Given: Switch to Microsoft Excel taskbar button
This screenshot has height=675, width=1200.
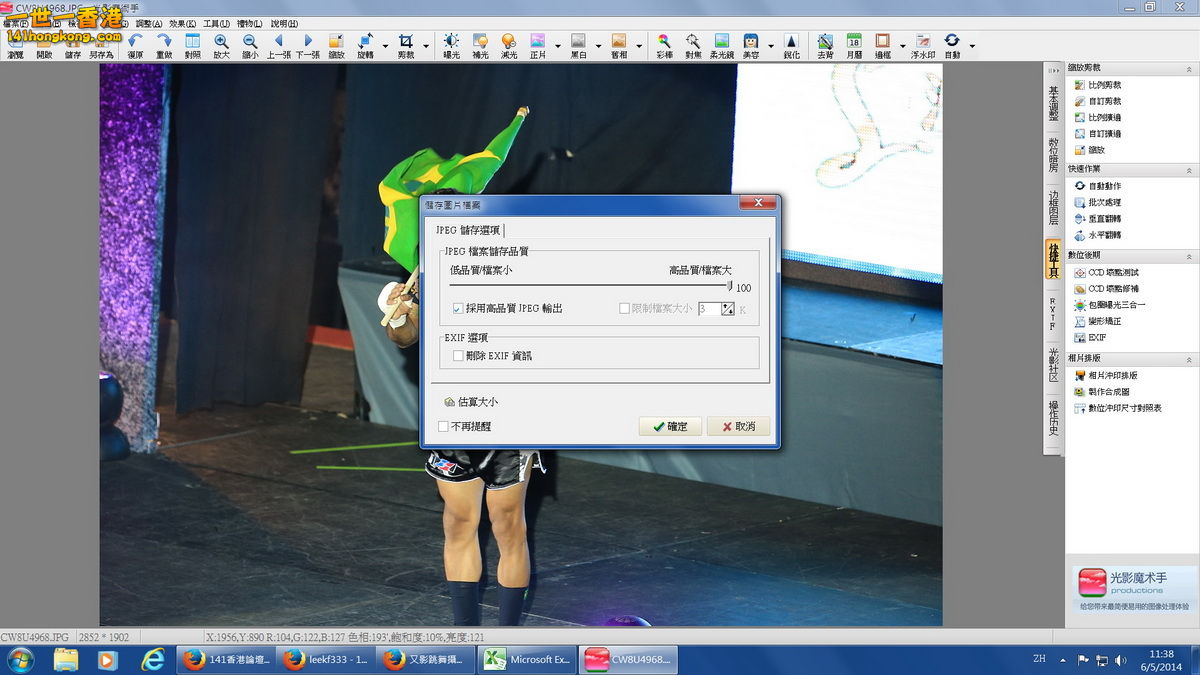Looking at the screenshot, I should [526, 659].
